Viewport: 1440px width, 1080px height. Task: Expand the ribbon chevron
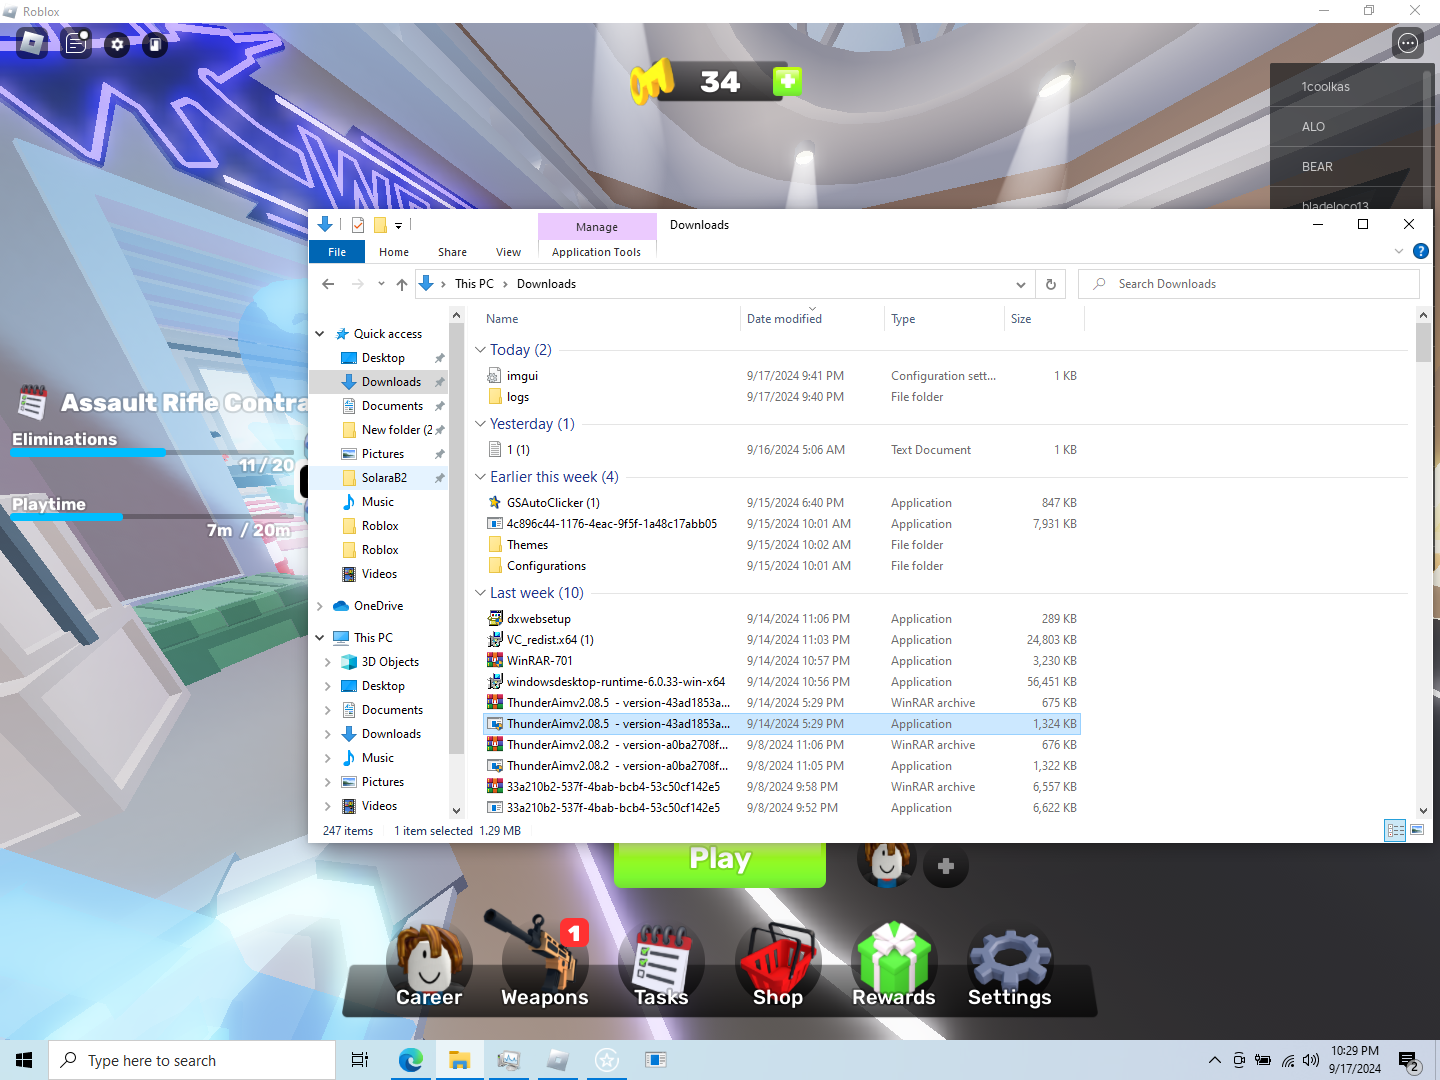click(1399, 251)
